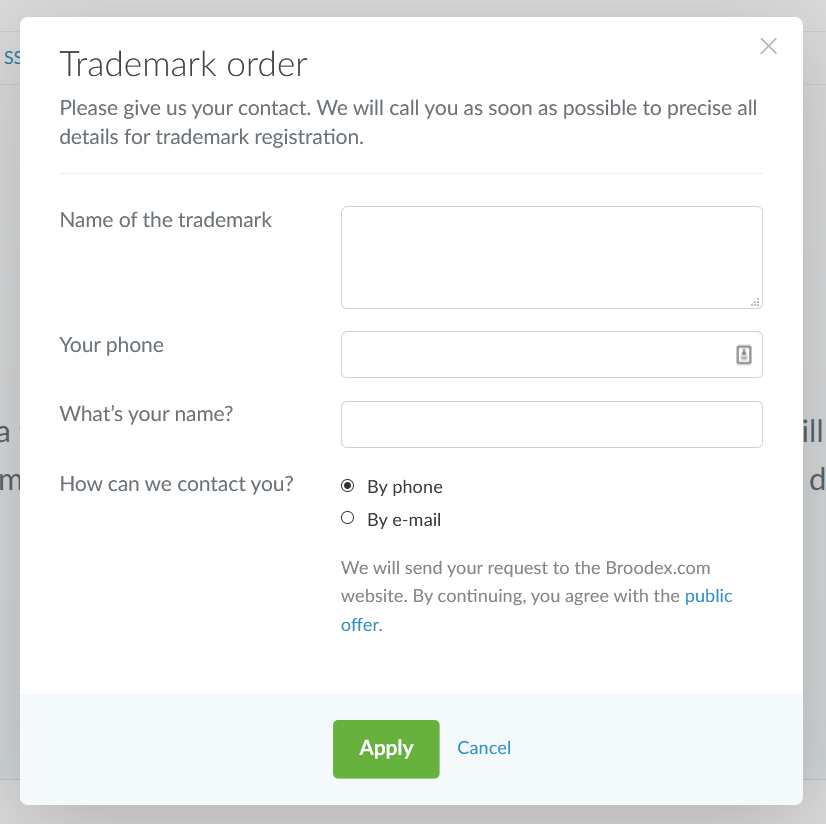Select the By phone radio button
This screenshot has width=826, height=824.
[348, 486]
